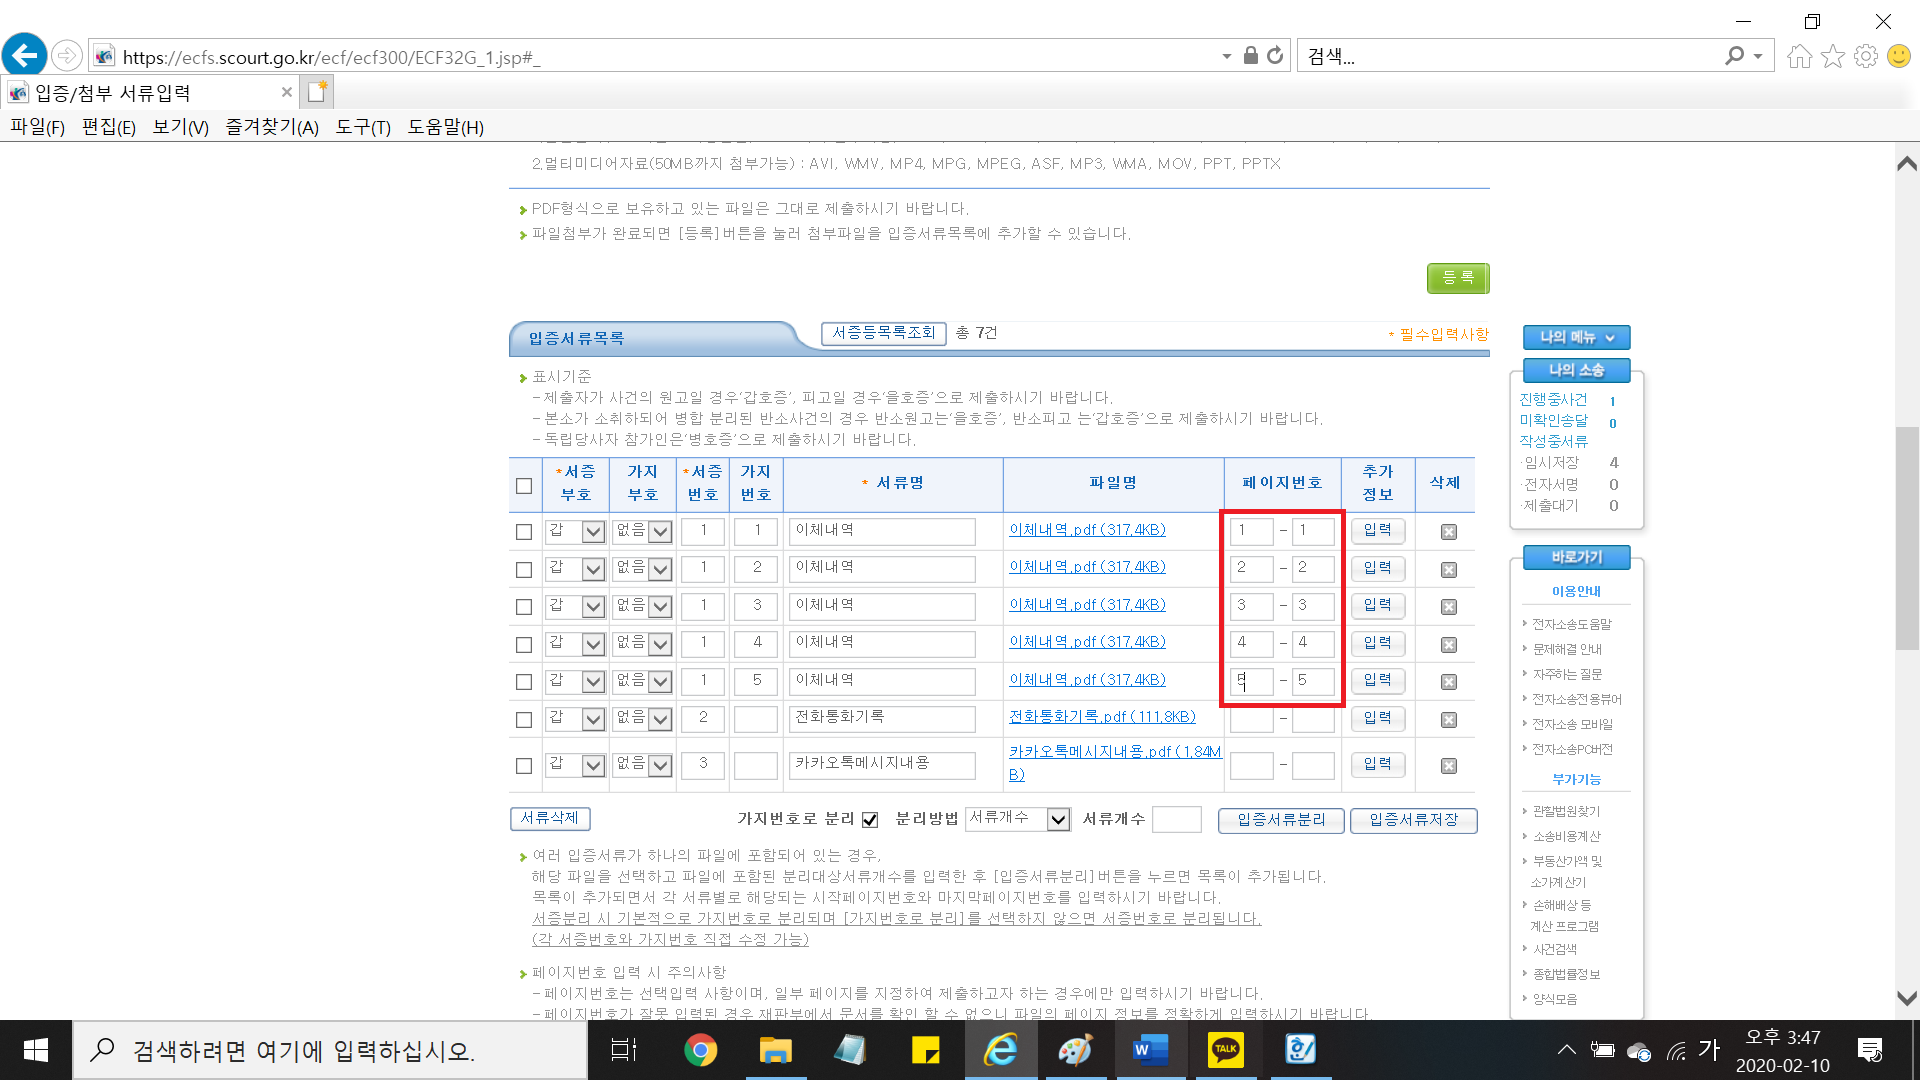The width and height of the screenshot is (1920, 1080).
Task: Open the favorites star icon
Action: coord(1832,57)
